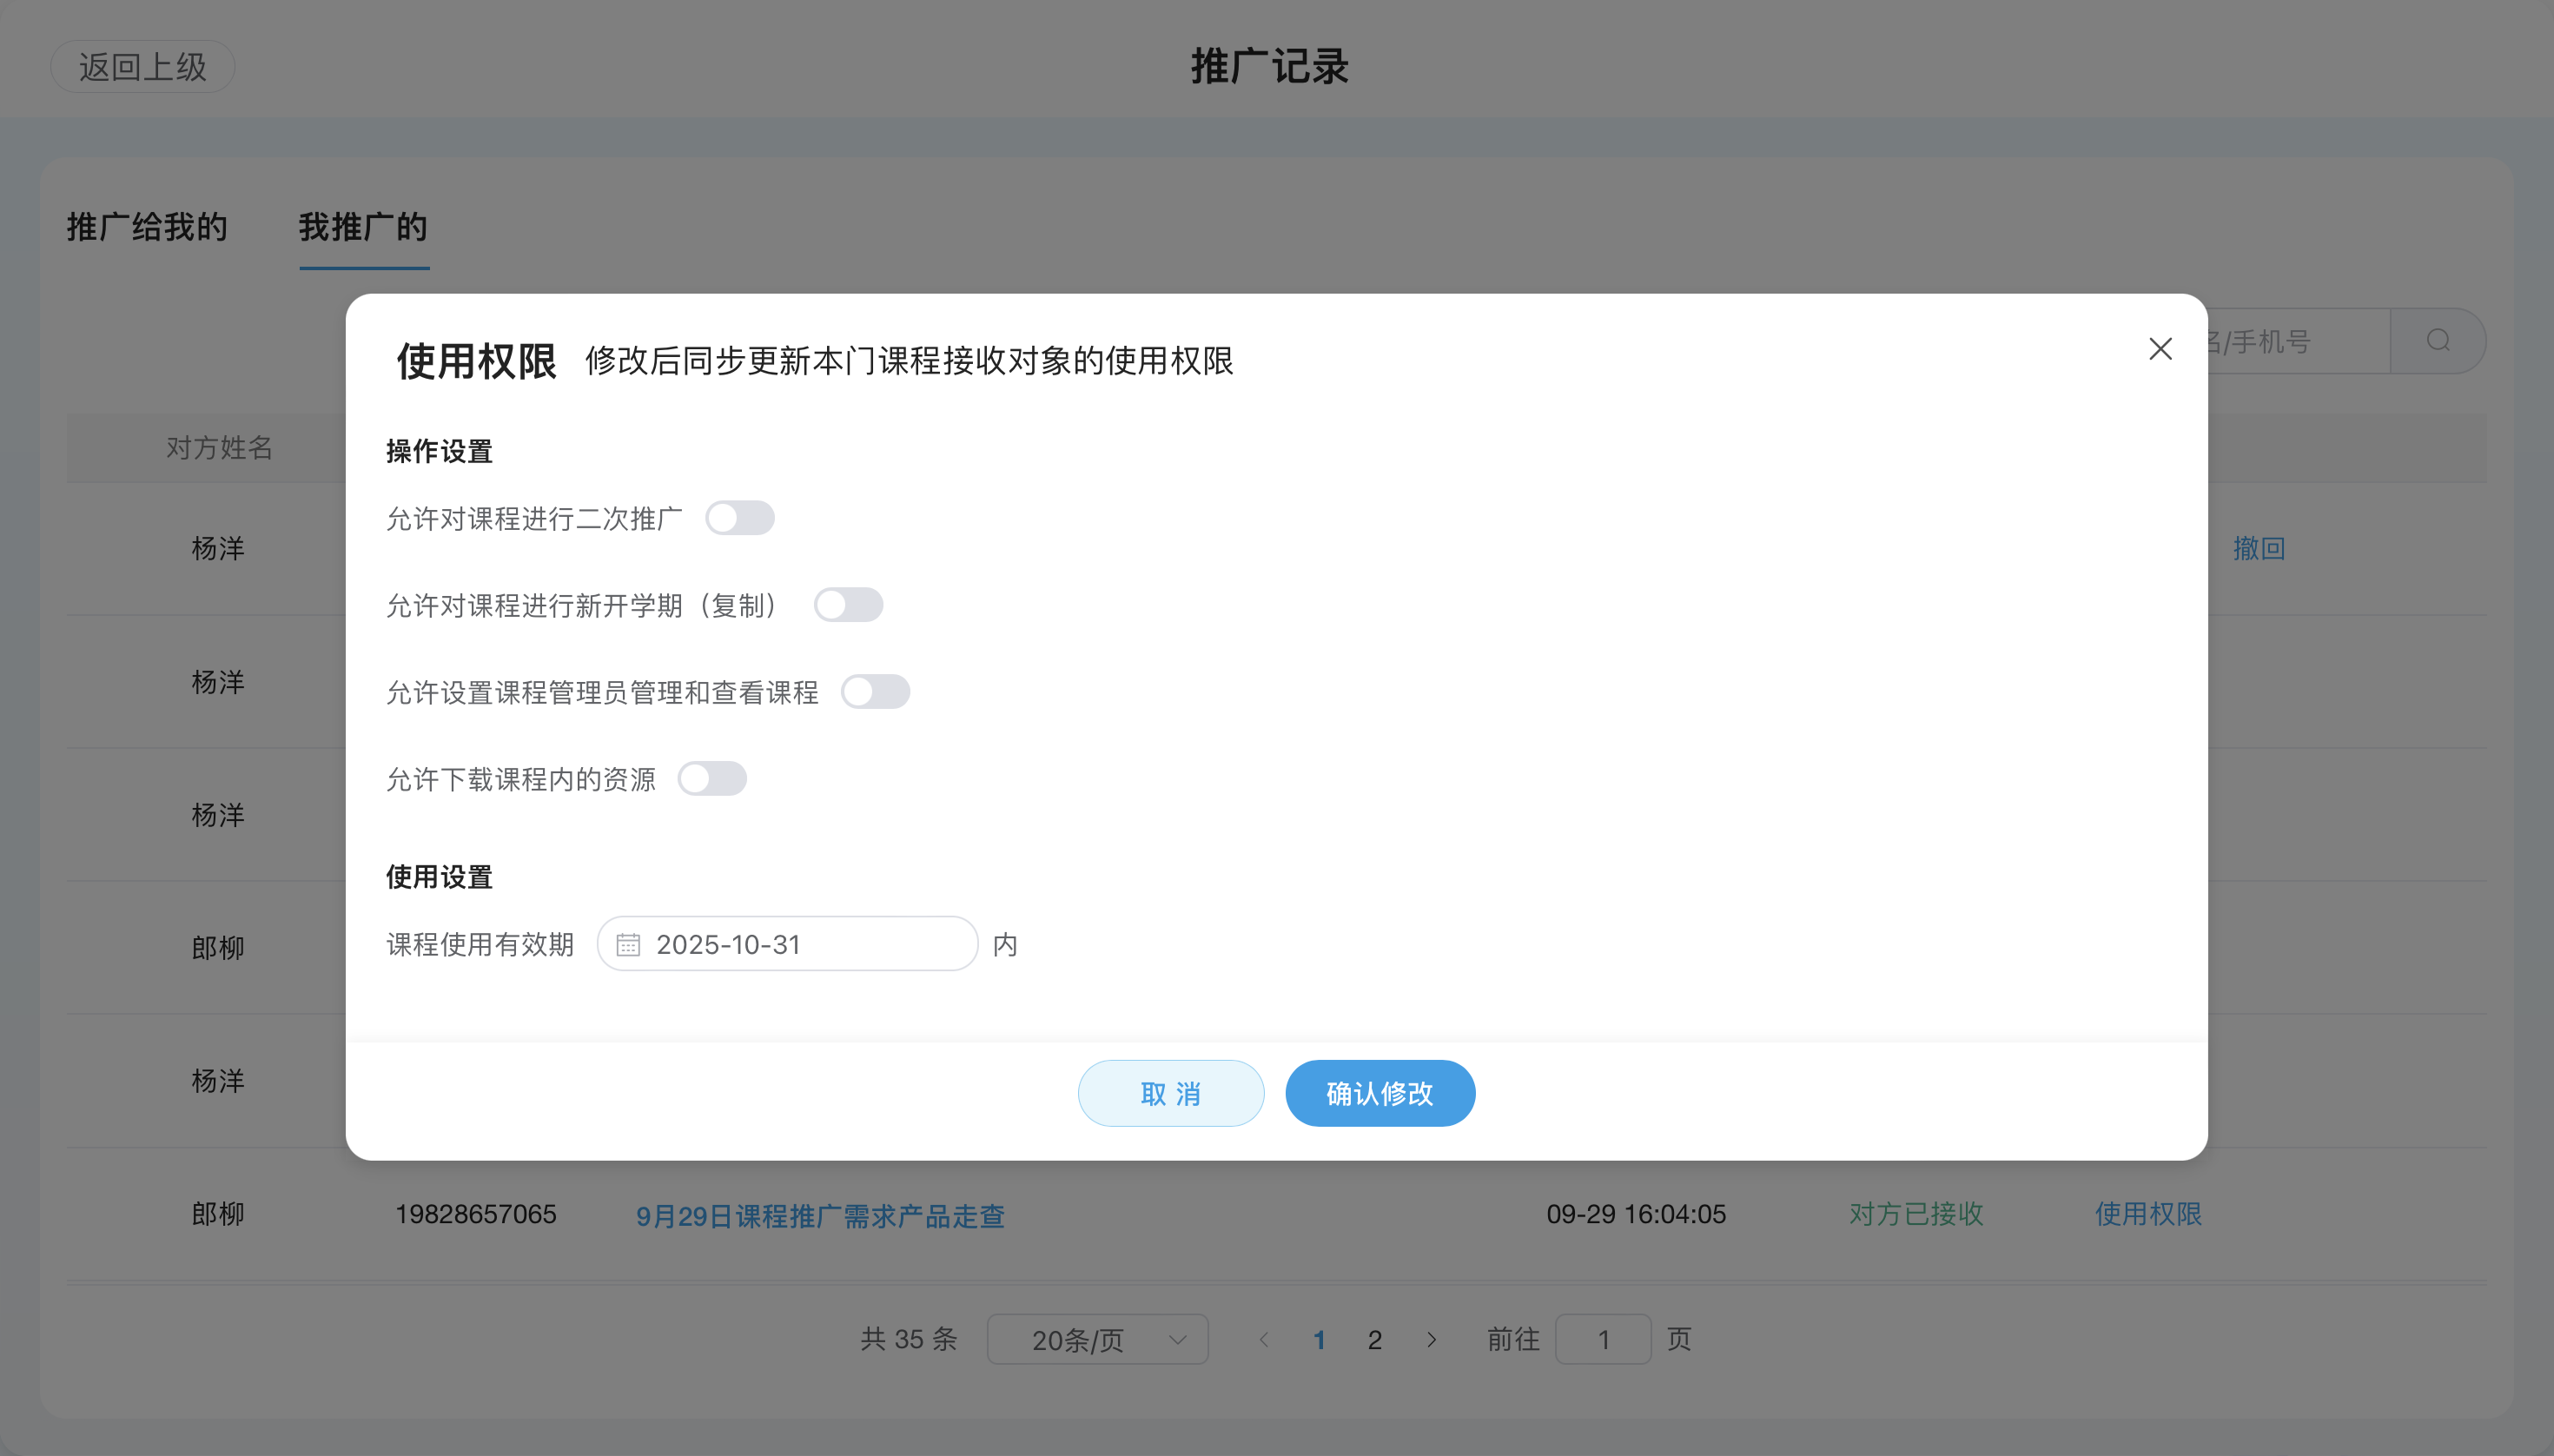This screenshot has width=2554, height=1456.
Task: Open the 课程使用有效期 date picker
Action: point(788,943)
